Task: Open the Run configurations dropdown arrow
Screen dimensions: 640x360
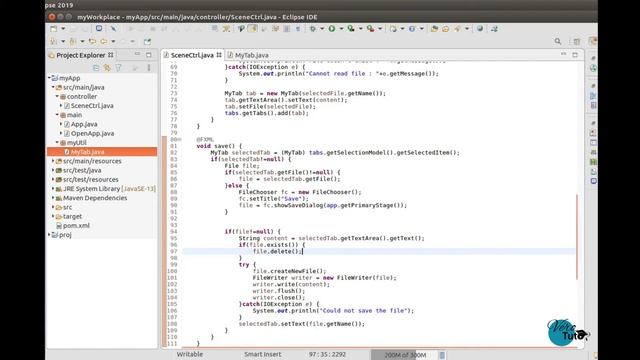Action: point(341,29)
